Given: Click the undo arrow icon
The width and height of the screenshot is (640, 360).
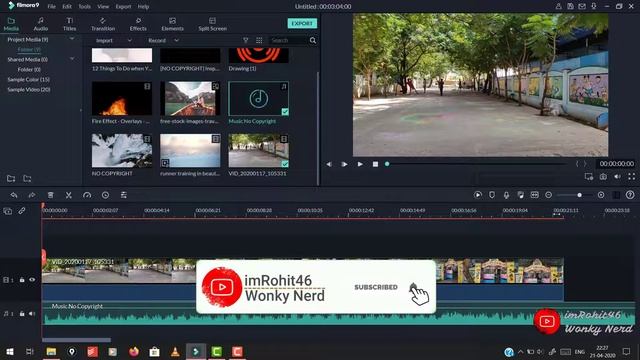Looking at the screenshot, I should 14,195.
